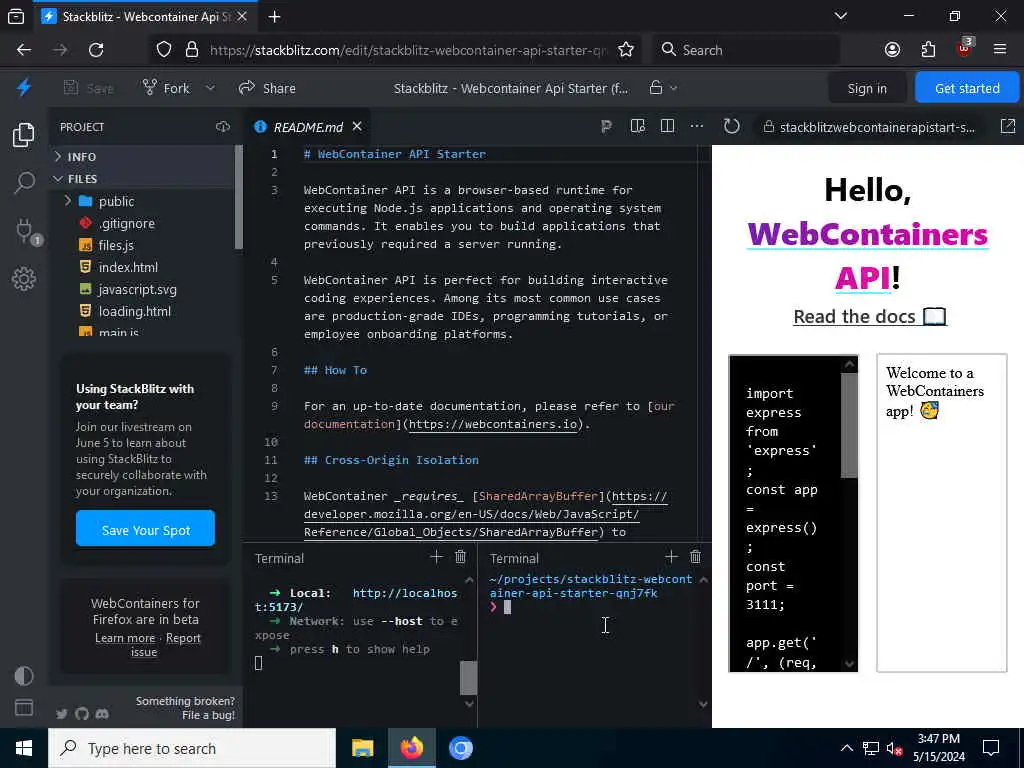The width and height of the screenshot is (1024, 768).
Task: Add a new terminal in right Terminal panel
Action: (x=671, y=556)
